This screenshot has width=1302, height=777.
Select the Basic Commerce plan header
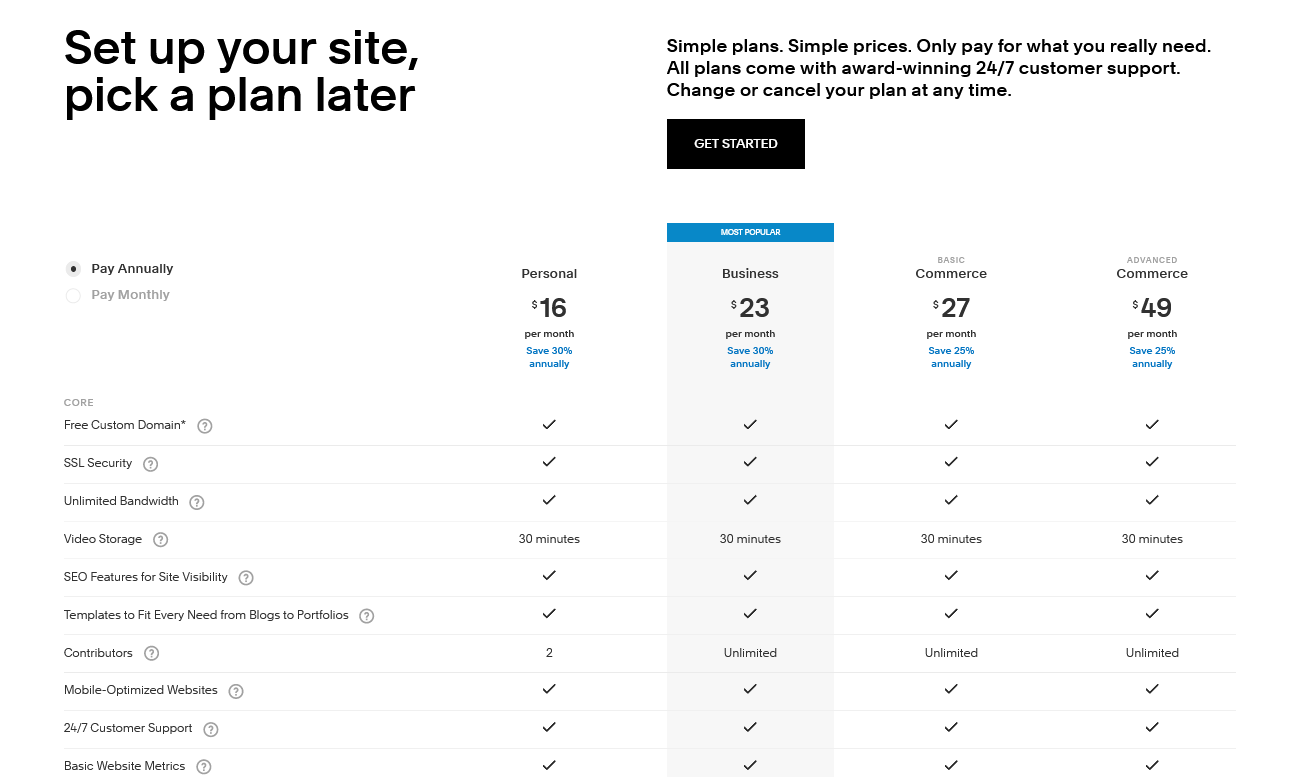(x=951, y=268)
